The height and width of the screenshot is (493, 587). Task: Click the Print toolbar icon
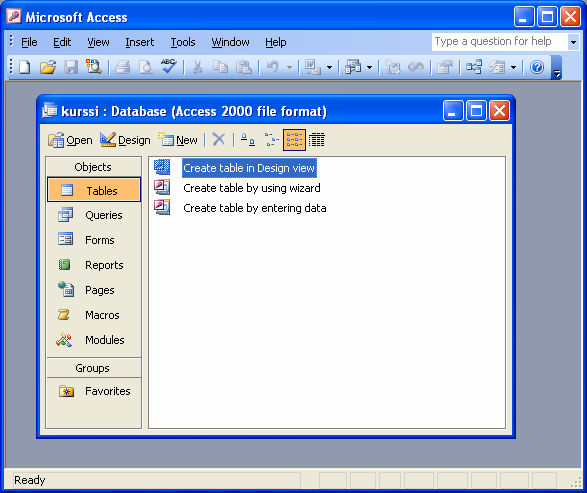click(122, 67)
